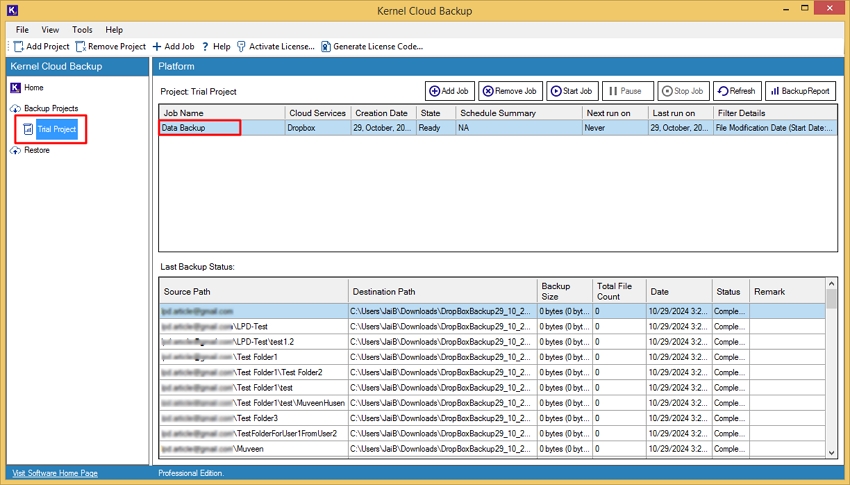
Task: Select the \Test Folder1\Test Folder2 row
Action: (x=492, y=372)
